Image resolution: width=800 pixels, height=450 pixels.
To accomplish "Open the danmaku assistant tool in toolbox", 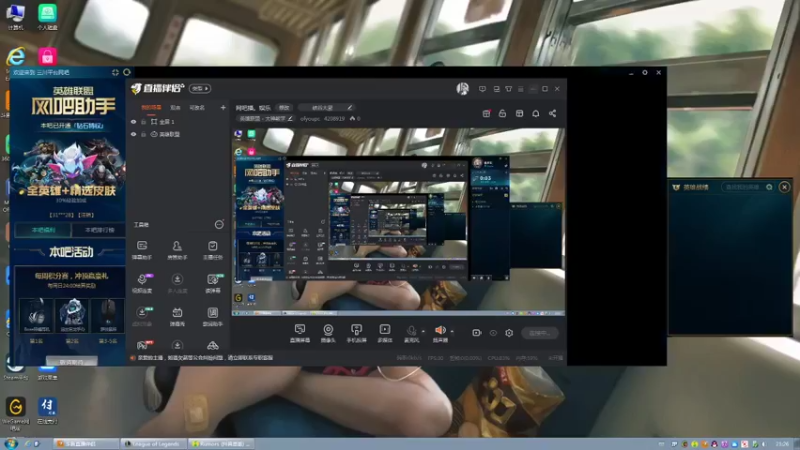I will tap(142, 250).
